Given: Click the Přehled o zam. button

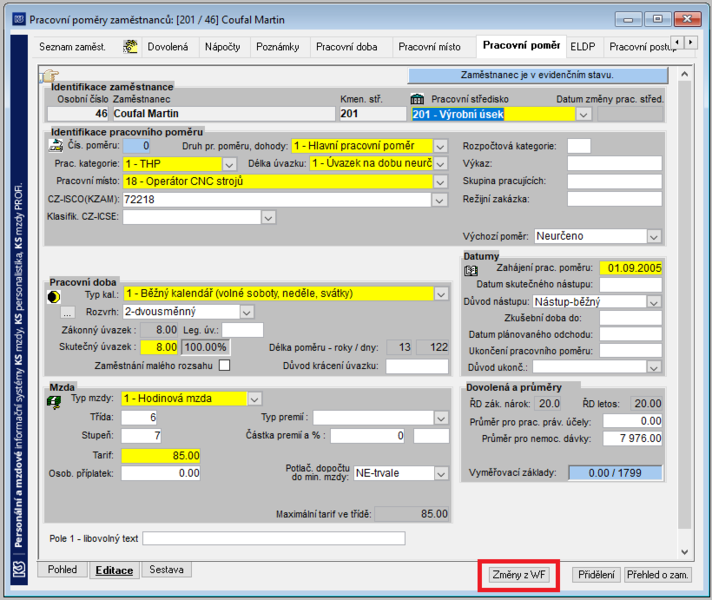Looking at the screenshot, I should 658,575.
